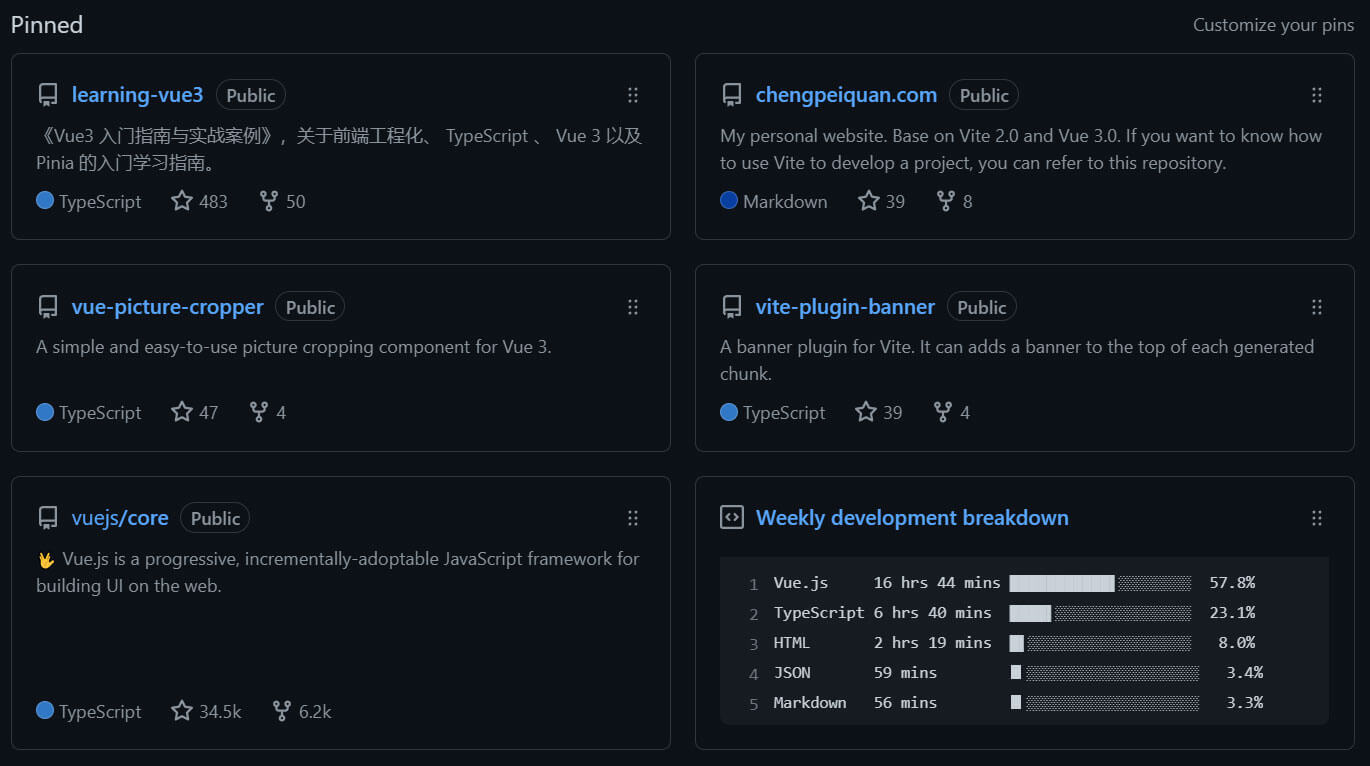The height and width of the screenshot is (766, 1370).
Task: Click the drag handle on learning-vue3 card
Action: tap(632, 95)
